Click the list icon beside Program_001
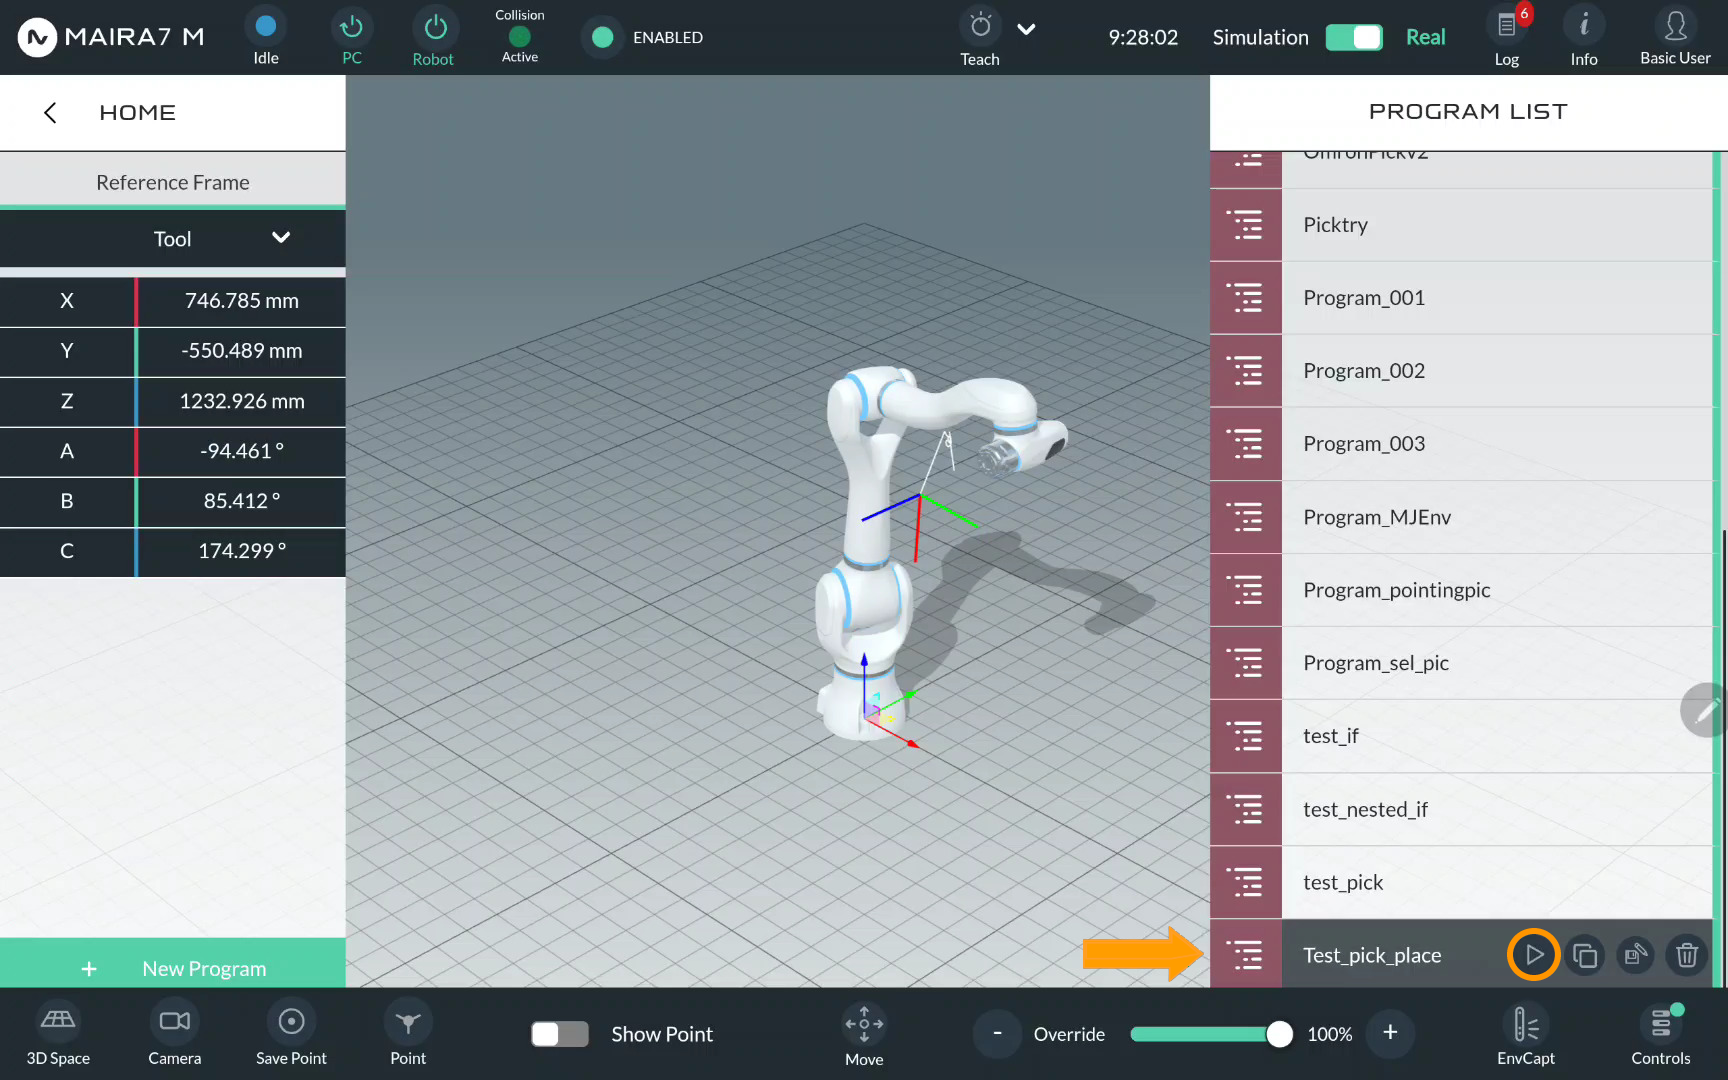The width and height of the screenshot is (1728, 1080). coord(1246,298)
